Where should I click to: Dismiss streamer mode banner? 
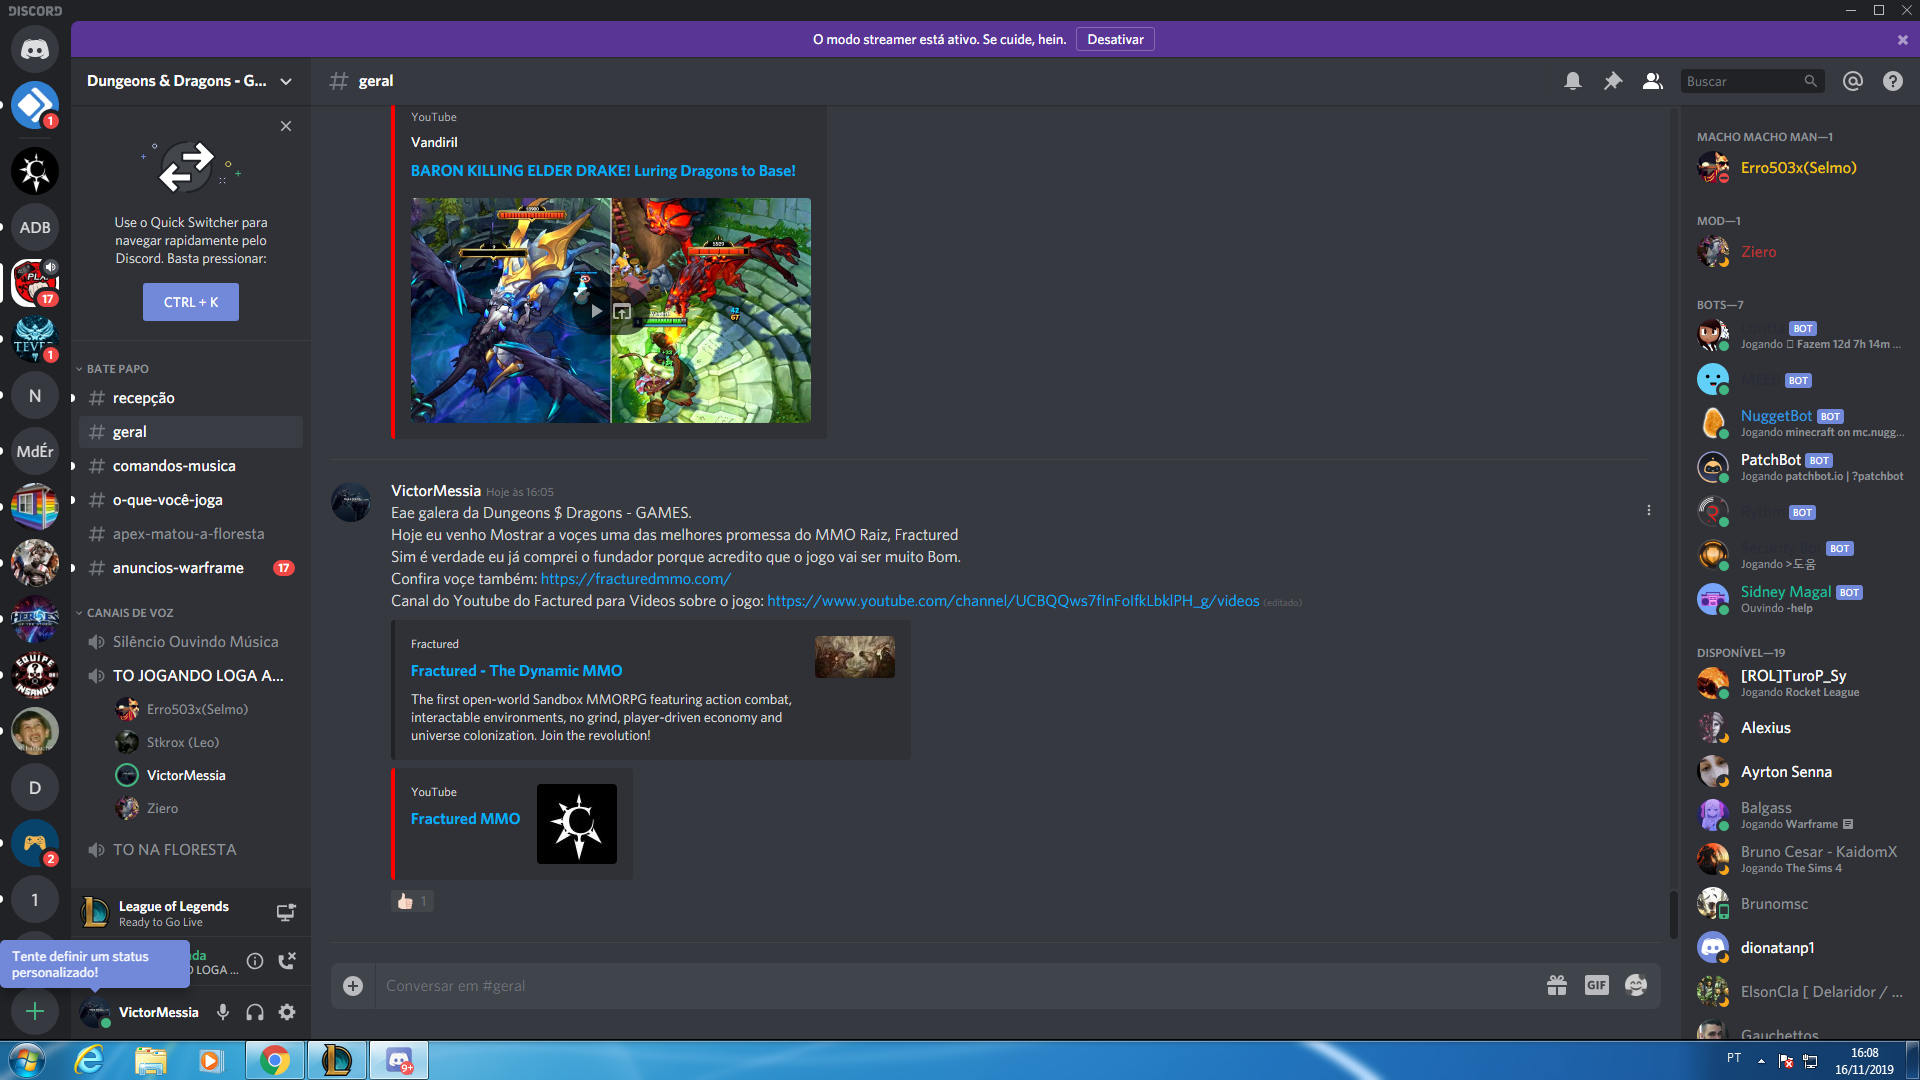[1903, 40]
